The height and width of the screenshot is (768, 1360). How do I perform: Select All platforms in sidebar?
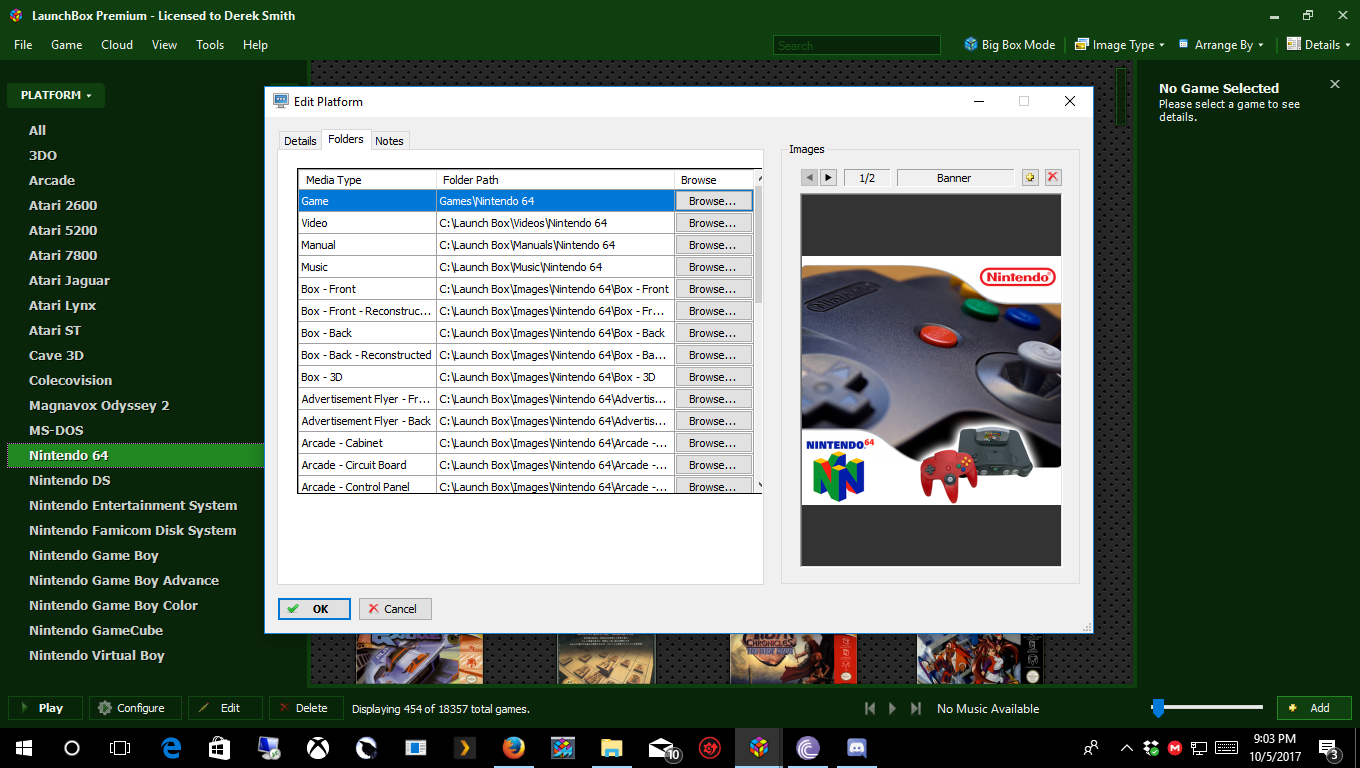pos(37,130)
